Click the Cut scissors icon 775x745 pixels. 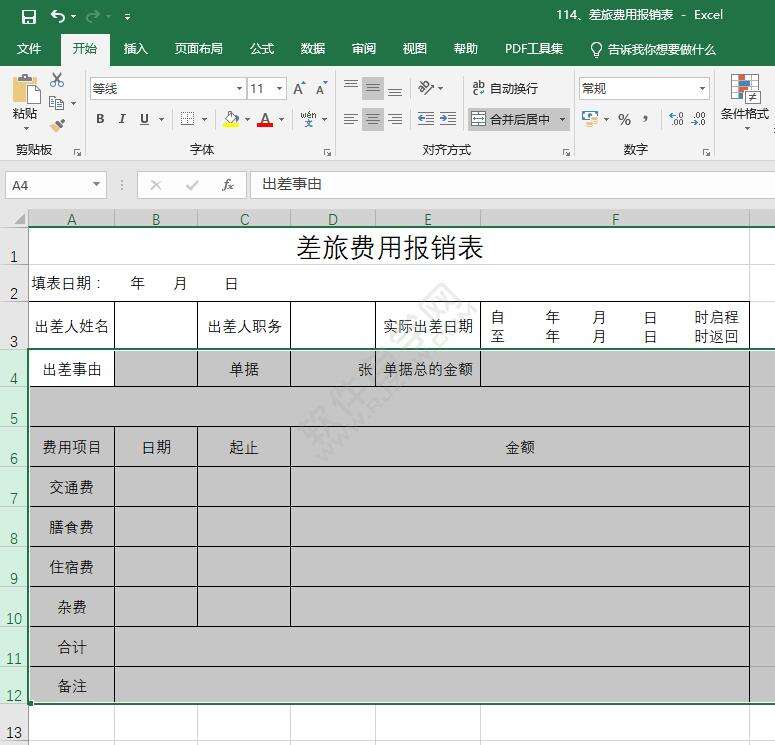pos(57,80)
